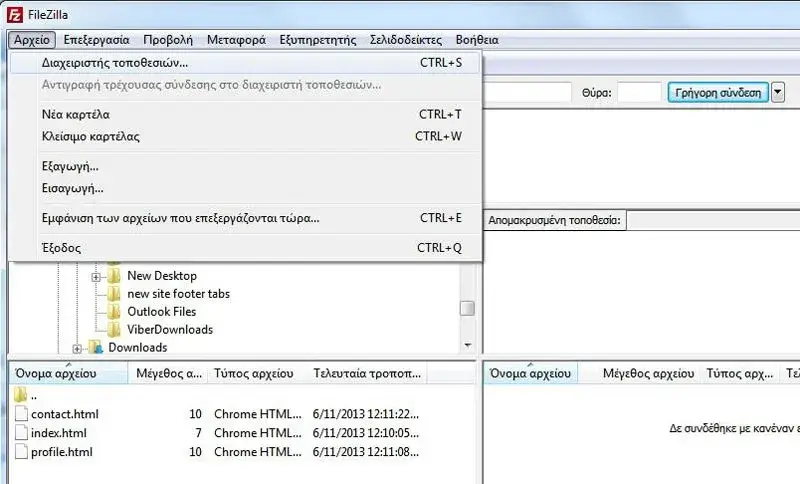
Task: Click the Γρήγορη σύνδεση button
Action: (718, 93)
